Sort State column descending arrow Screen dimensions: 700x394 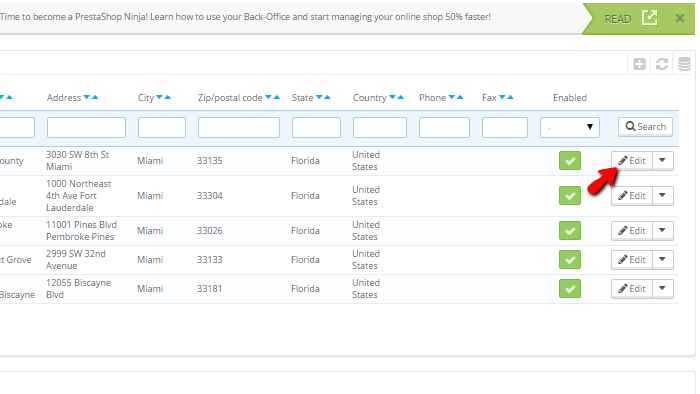point(319,97)
